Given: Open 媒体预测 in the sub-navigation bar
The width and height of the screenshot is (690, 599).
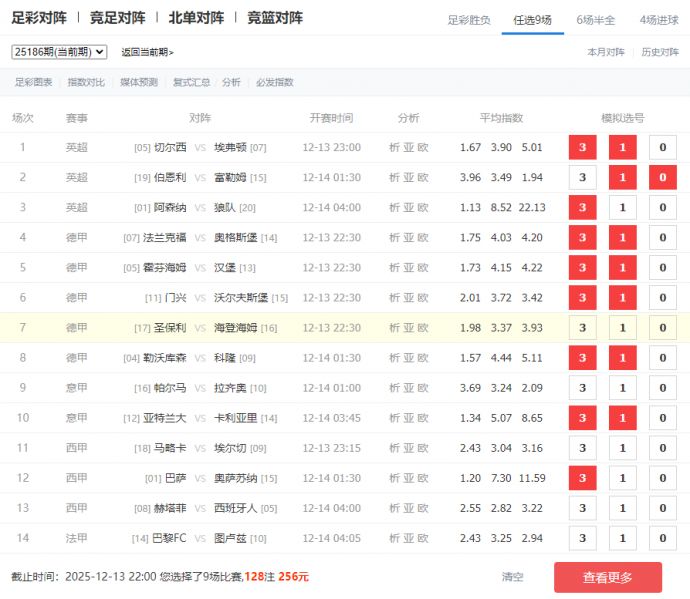Looking at the screenshot, I should click(x=139, y=82).
